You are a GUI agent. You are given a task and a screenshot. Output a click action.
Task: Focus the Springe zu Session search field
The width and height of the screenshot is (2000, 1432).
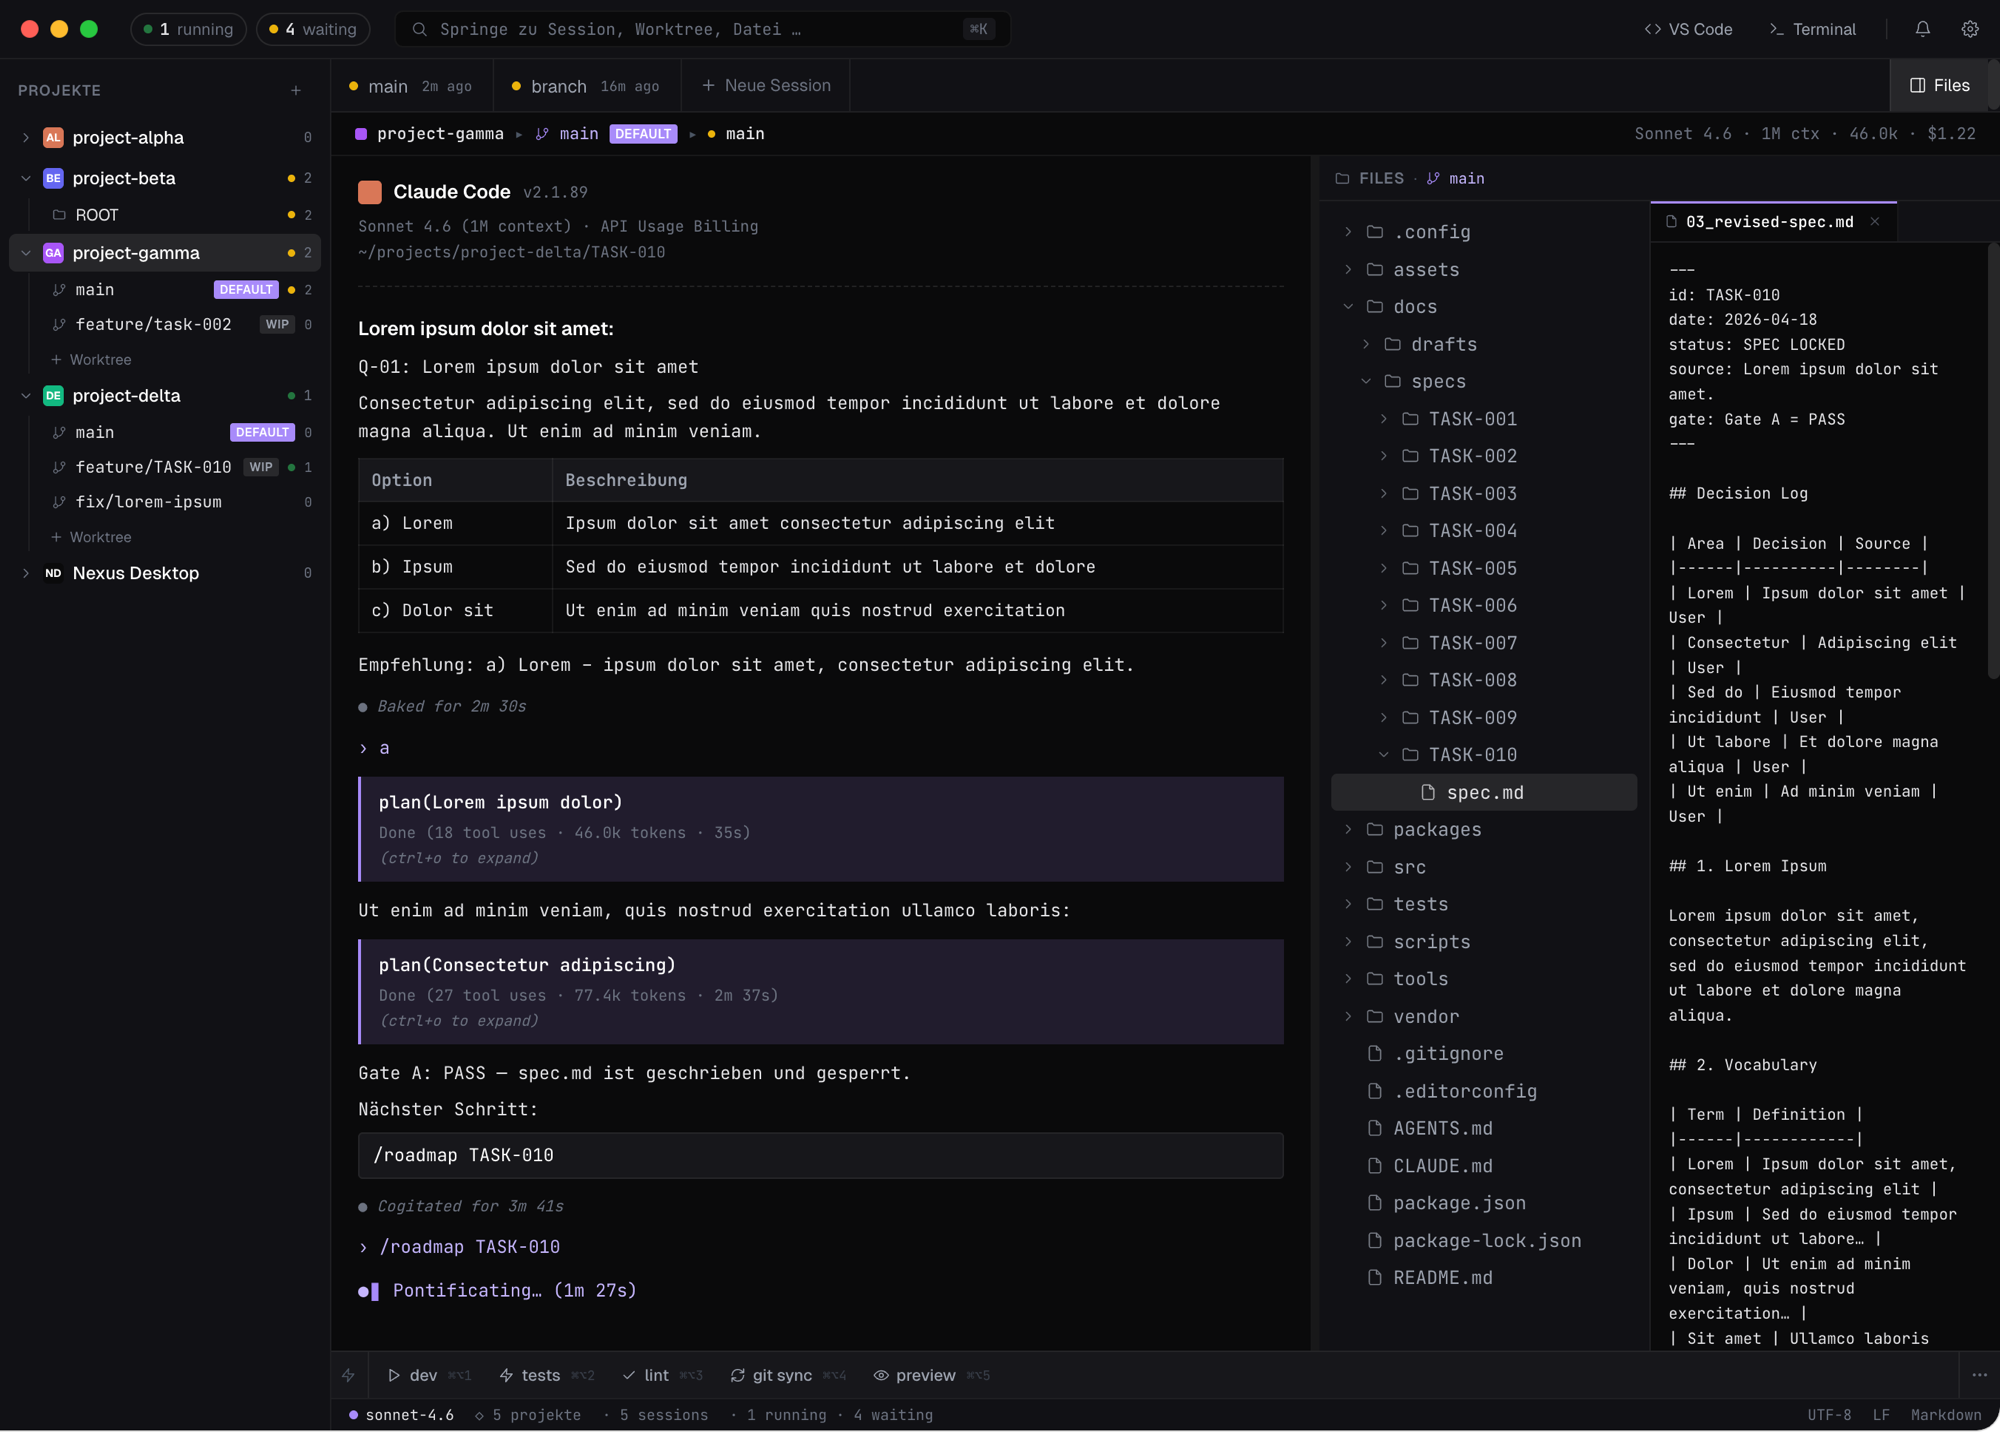(x=702, y=29)
